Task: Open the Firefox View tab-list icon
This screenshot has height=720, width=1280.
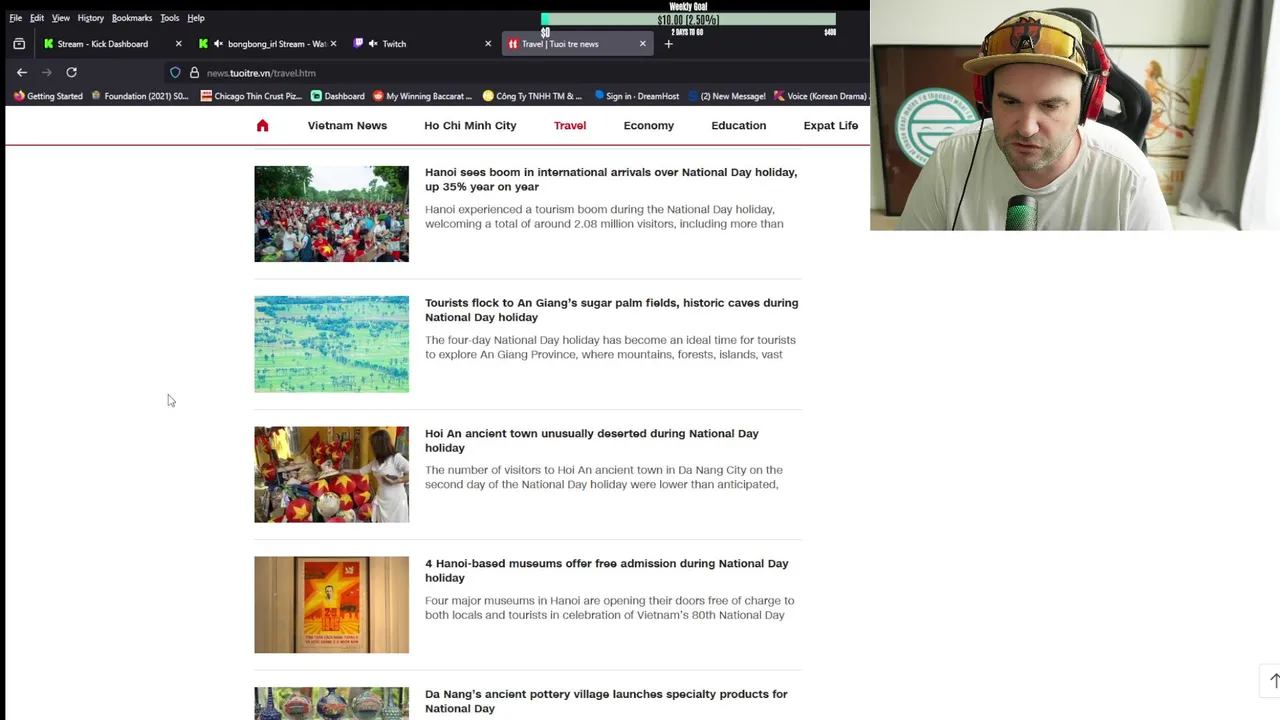Action: click(19, 44)
